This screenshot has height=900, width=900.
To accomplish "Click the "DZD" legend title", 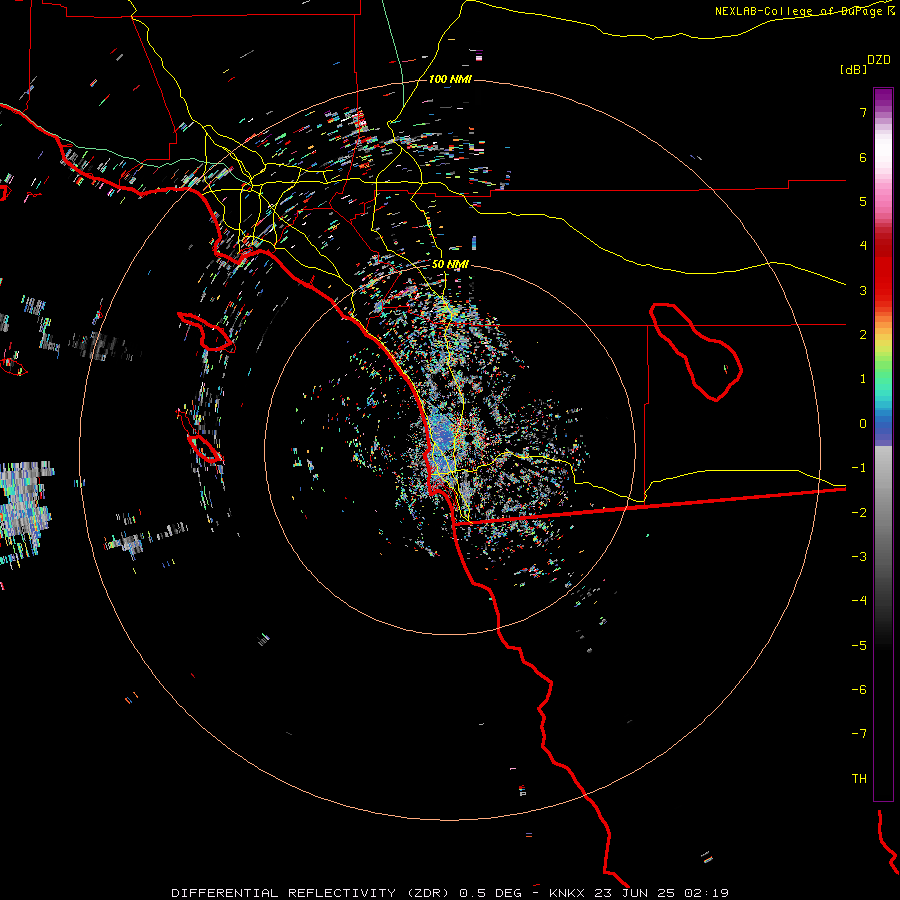I will click(879, 60).
